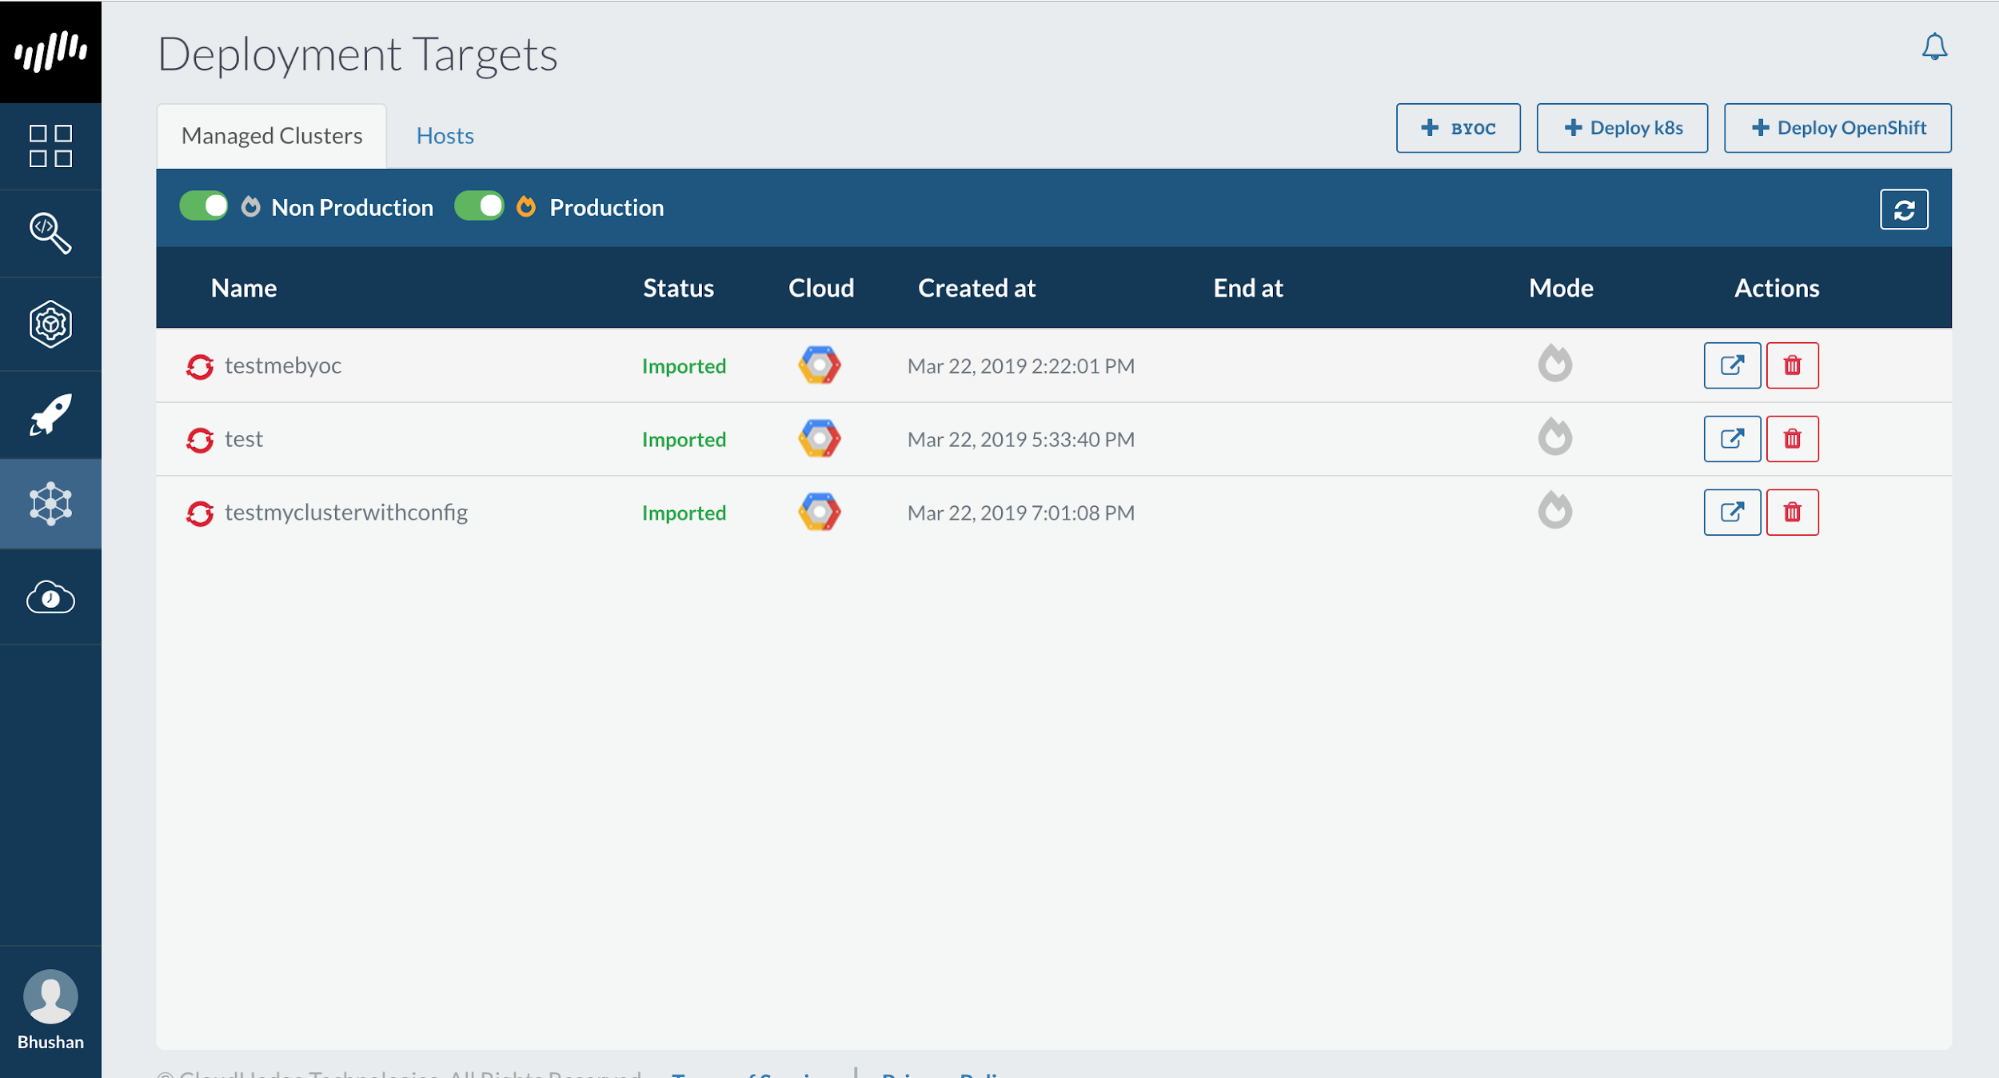Switch to the Hosts tab
This screenshot has height=1078, width=1999.
point(444,135)
